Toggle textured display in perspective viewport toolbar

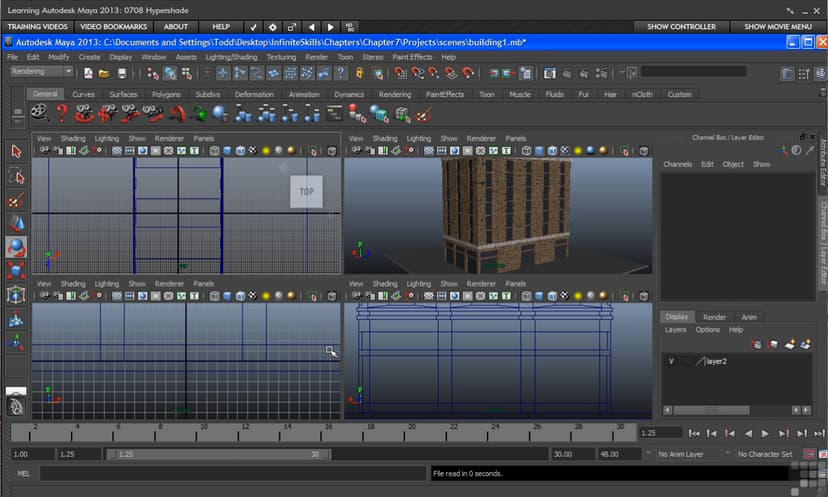tap(564, 151)
